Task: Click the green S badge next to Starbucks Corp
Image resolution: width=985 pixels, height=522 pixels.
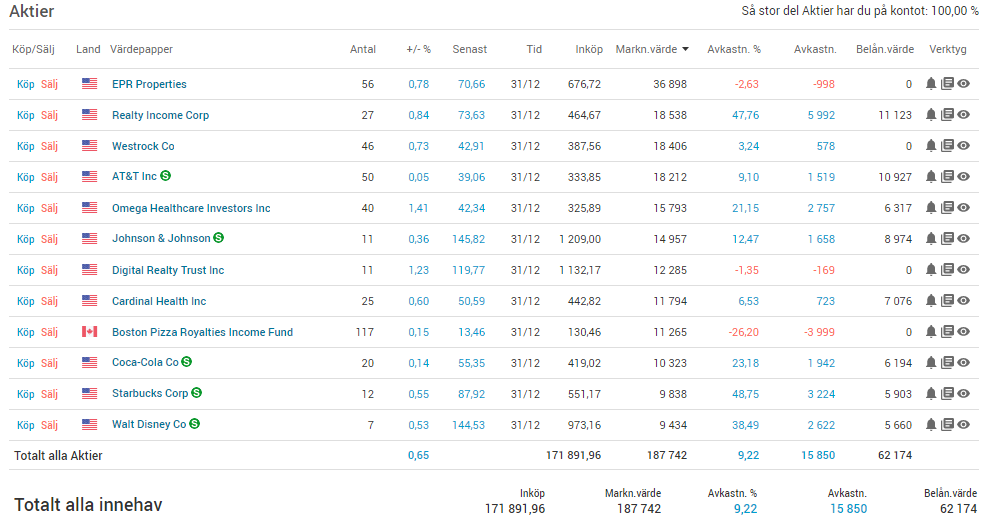Action: (x=197, y=393)
